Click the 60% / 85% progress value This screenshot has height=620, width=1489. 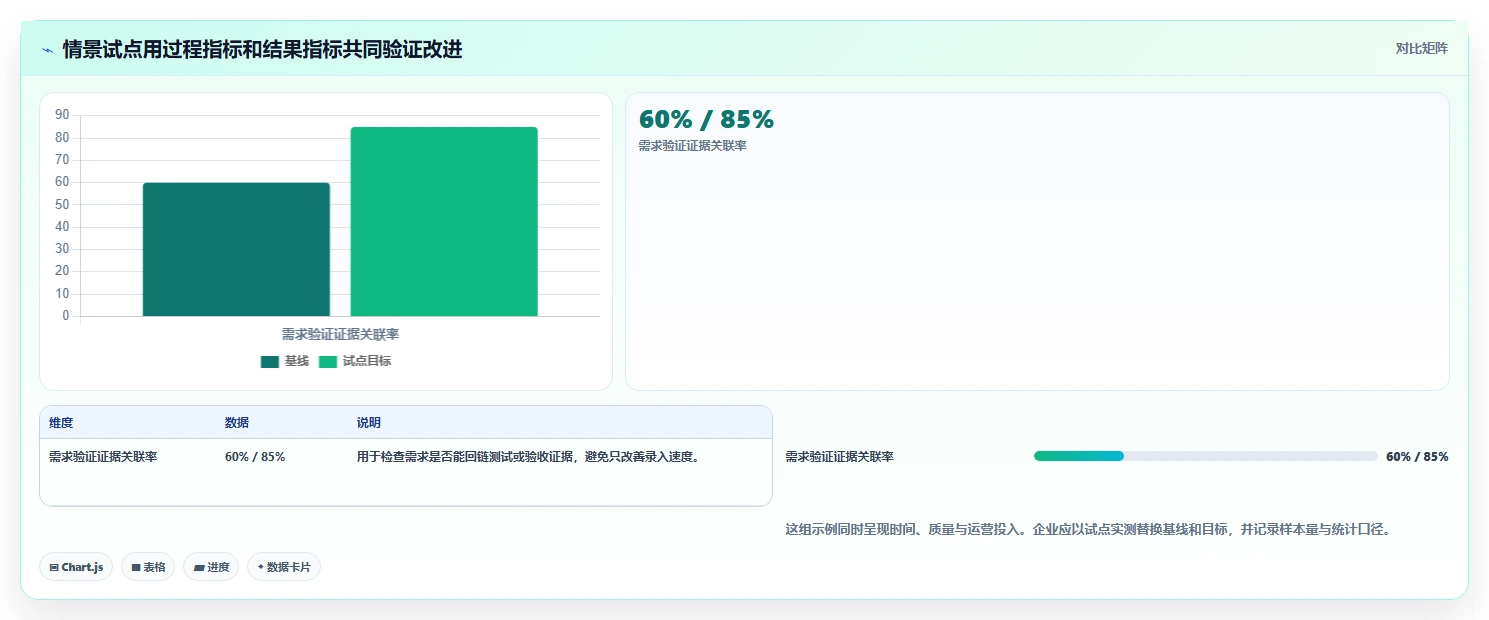[1417, 456]
